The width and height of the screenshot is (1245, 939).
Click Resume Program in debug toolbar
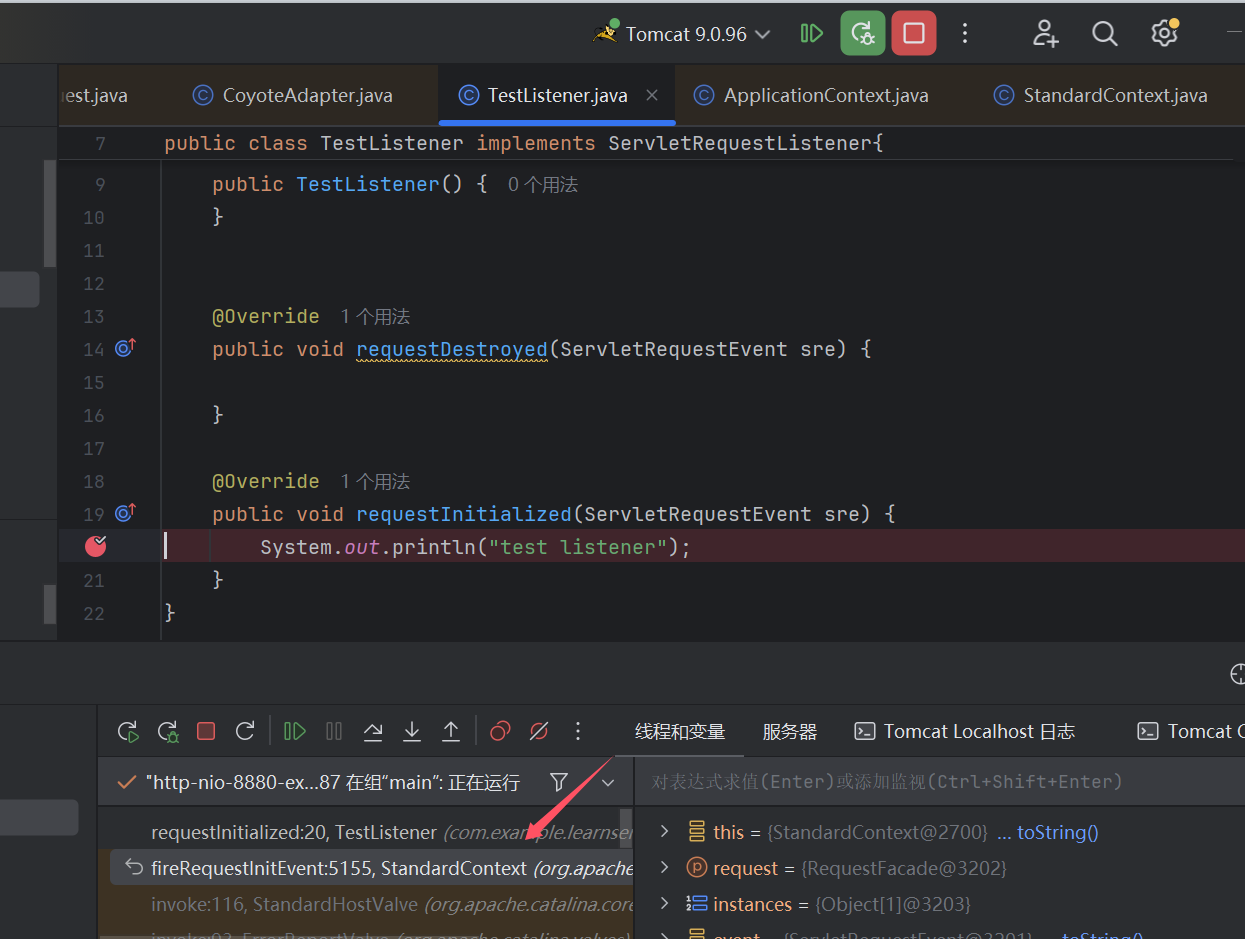pyautogui.click(x=295, y=731)
